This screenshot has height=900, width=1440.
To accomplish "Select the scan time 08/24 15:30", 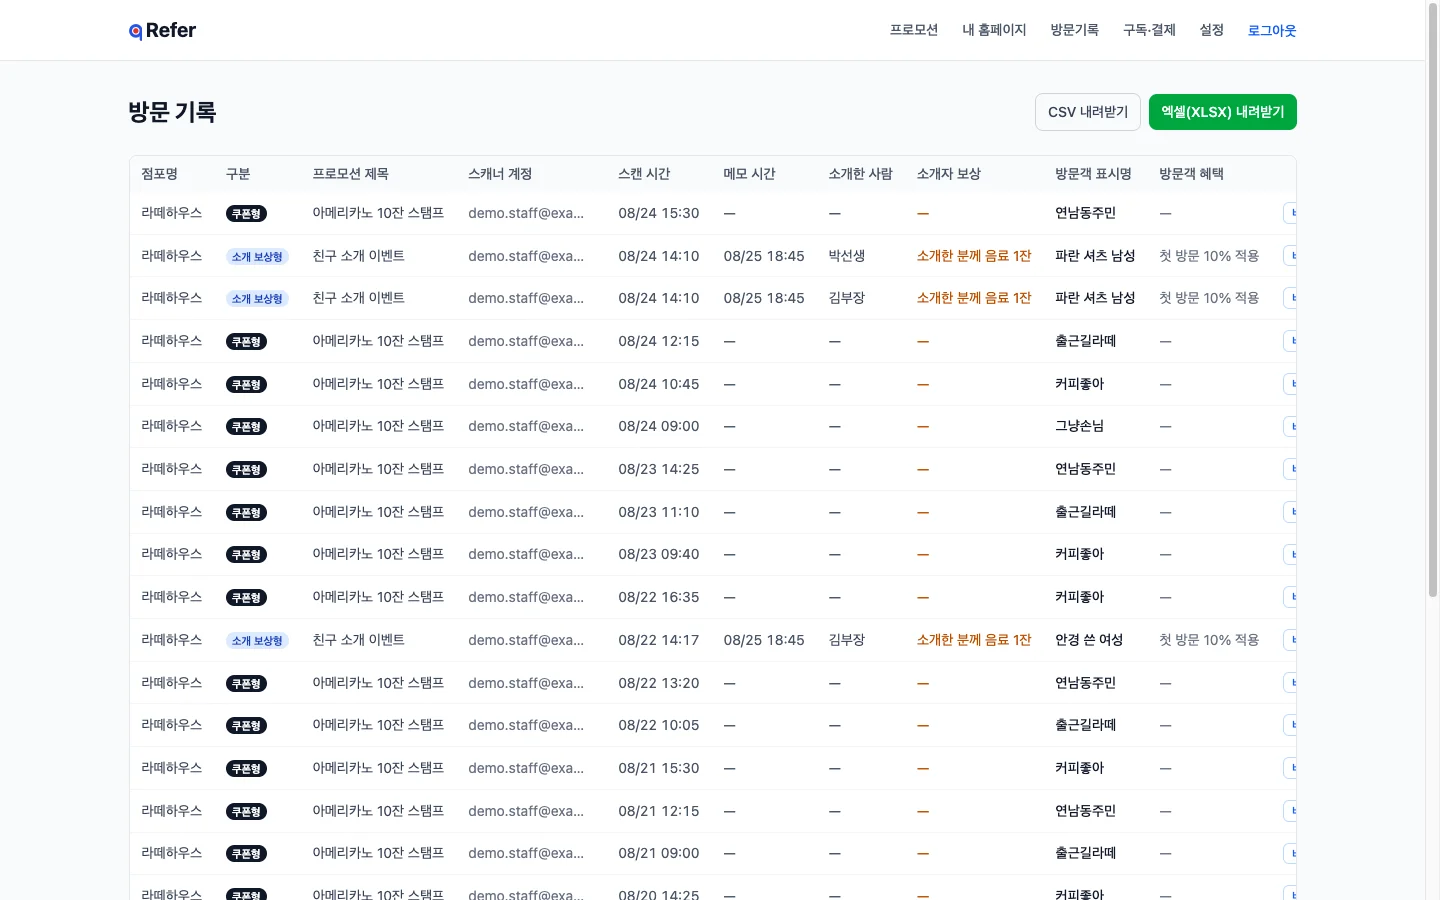I will pos(659,213).
